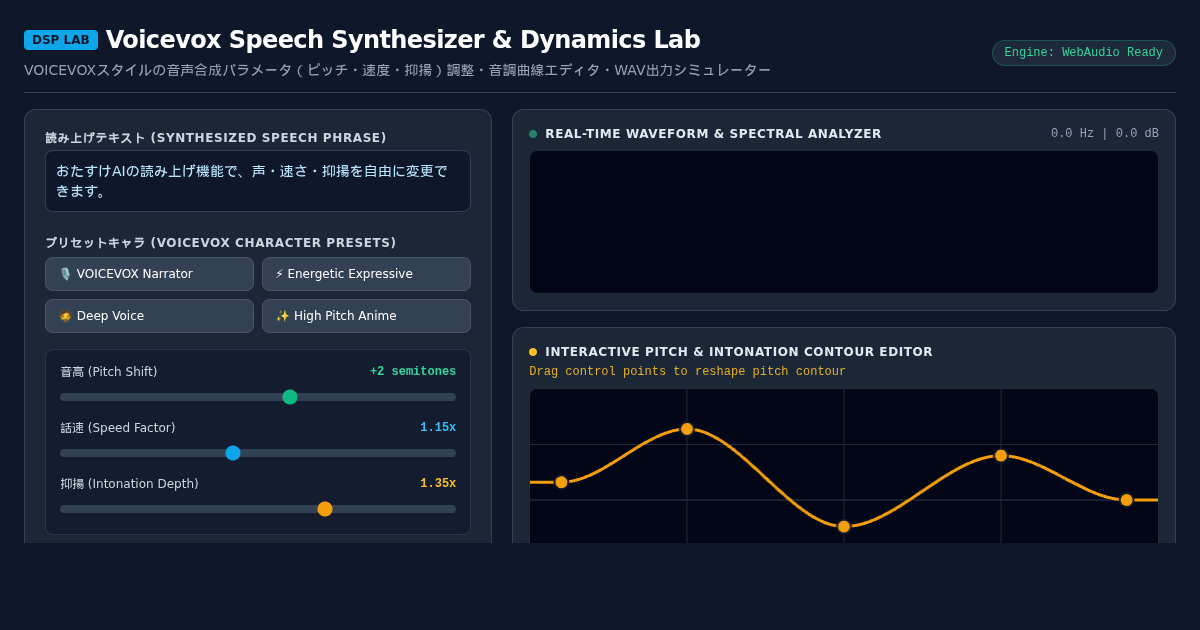Click the Voicevox Character Presets heading

point(220,243)
